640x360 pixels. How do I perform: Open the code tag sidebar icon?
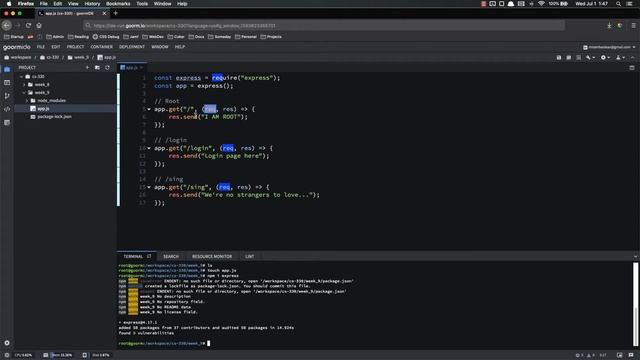(x=7, y=109)
